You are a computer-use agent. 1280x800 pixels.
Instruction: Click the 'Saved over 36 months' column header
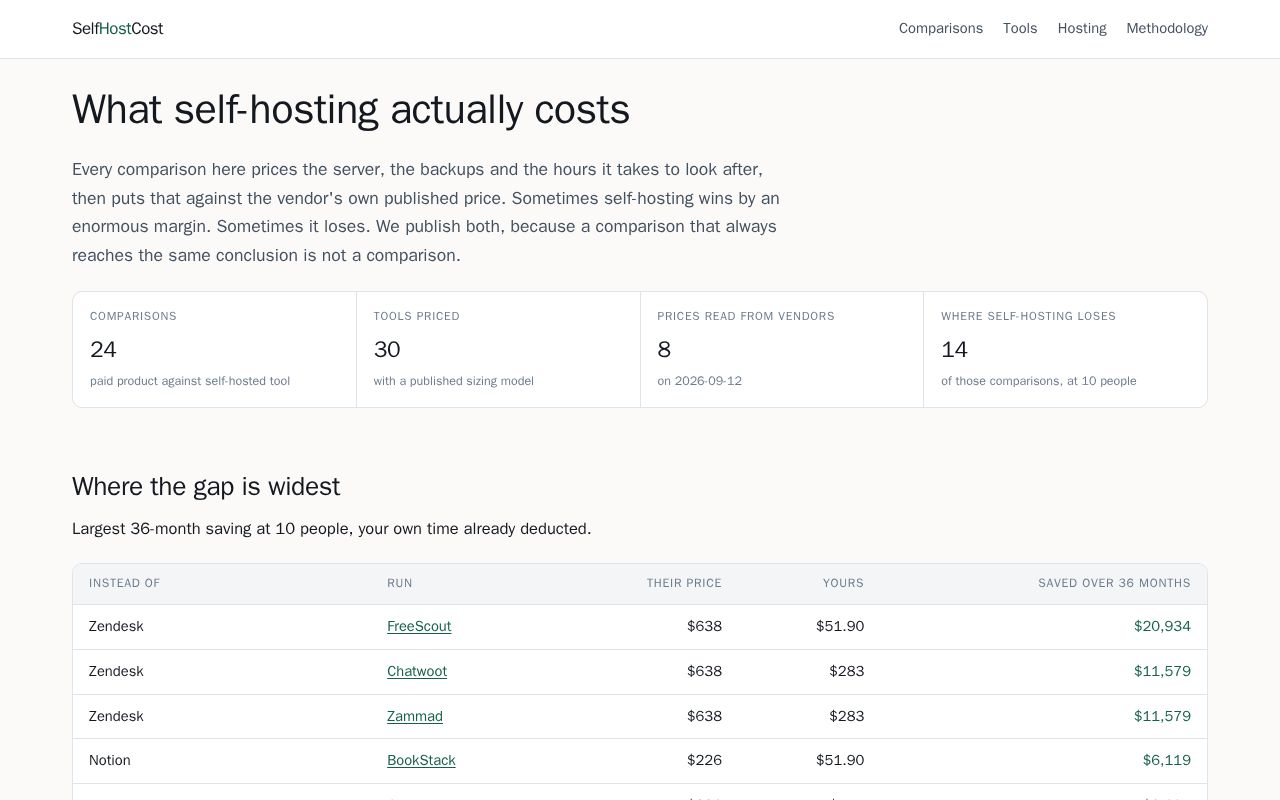1114,583
